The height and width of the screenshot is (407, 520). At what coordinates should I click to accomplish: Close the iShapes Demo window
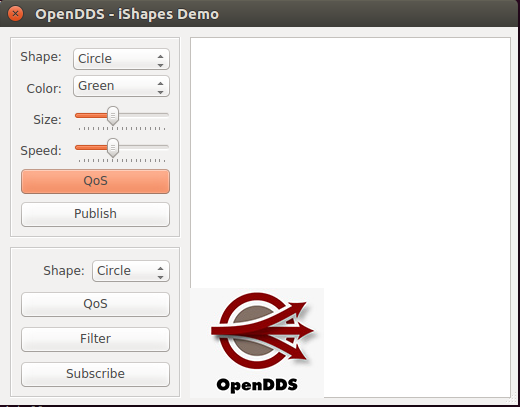(15, 14)
